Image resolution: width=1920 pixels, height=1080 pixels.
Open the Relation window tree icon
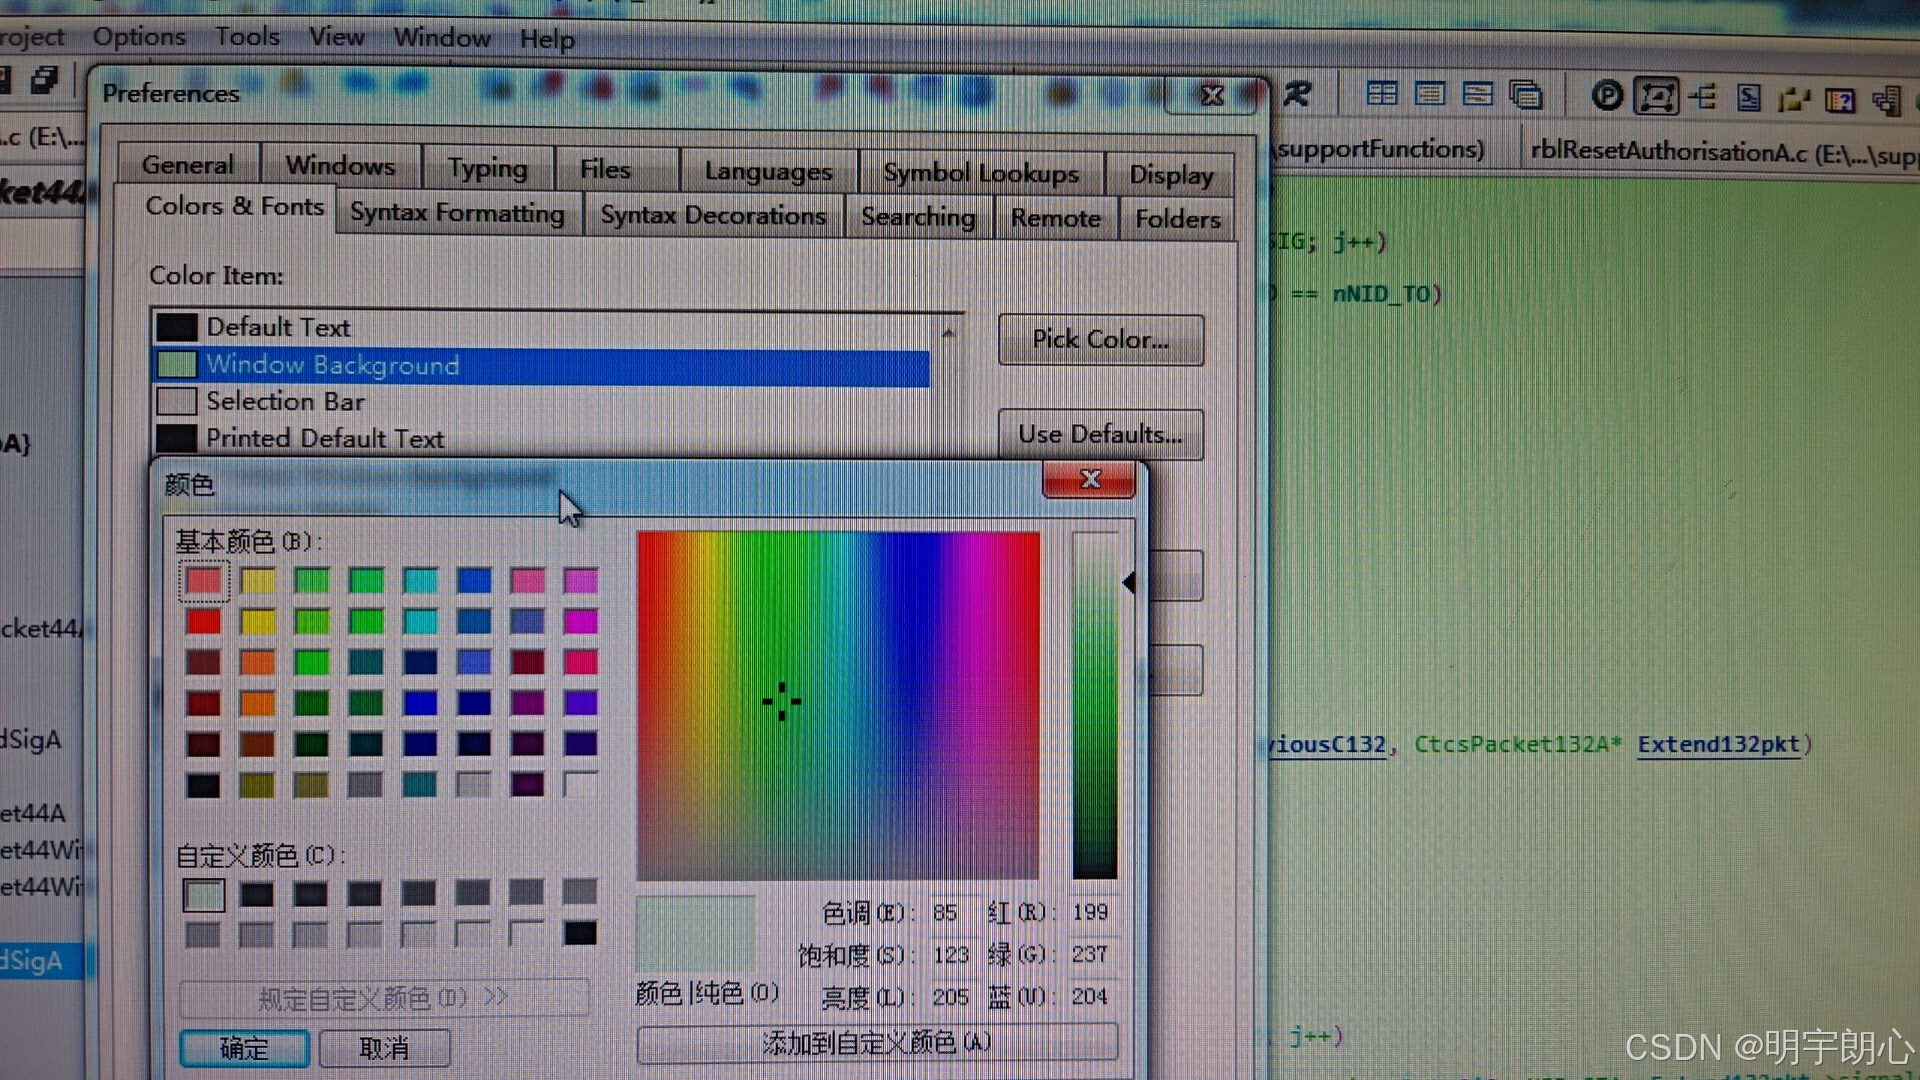tap(1703, 97)
